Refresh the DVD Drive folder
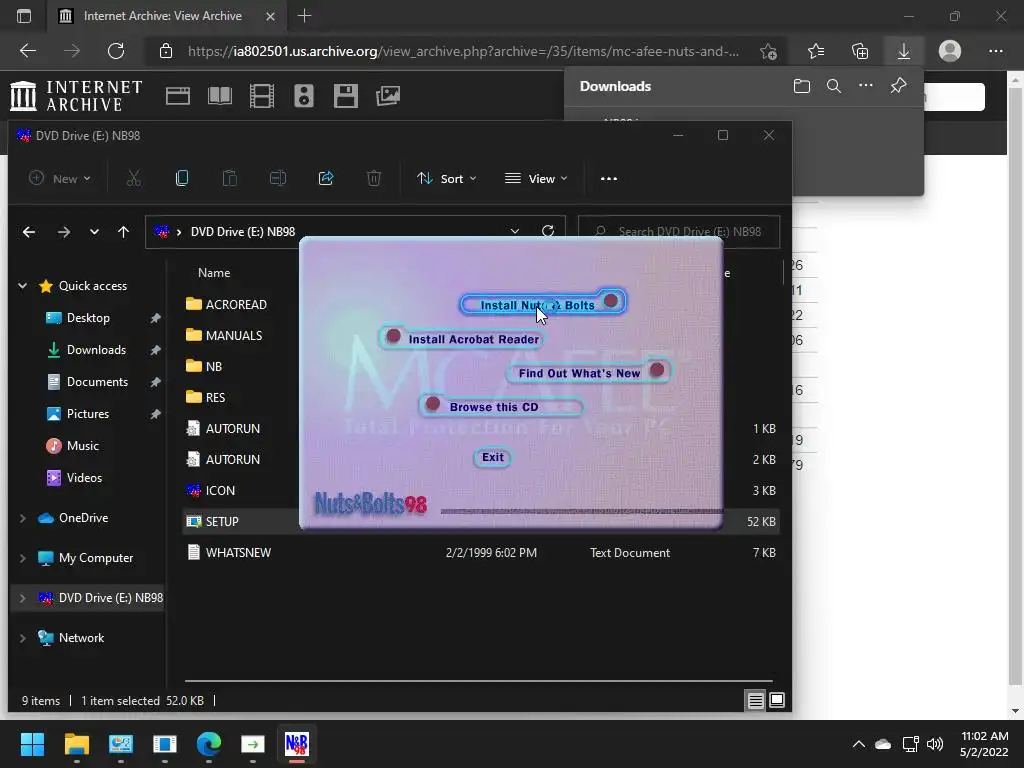 (548, 231)
